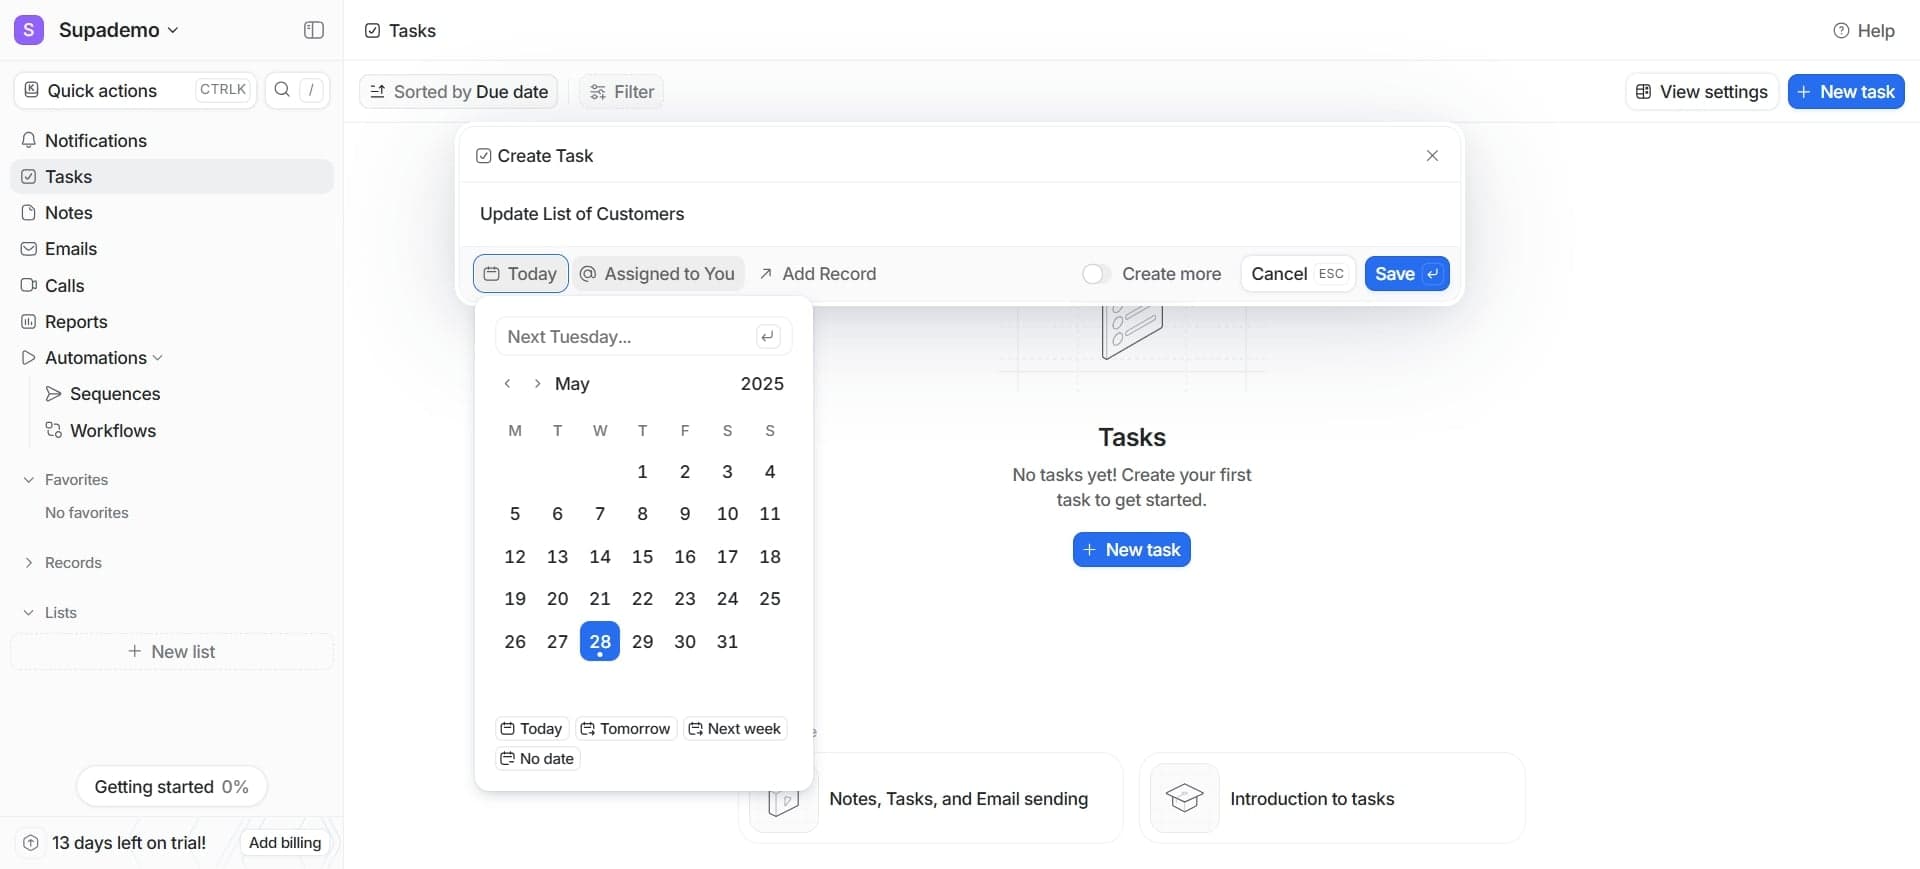Open Reports from the sidebar

click(75, 322)
